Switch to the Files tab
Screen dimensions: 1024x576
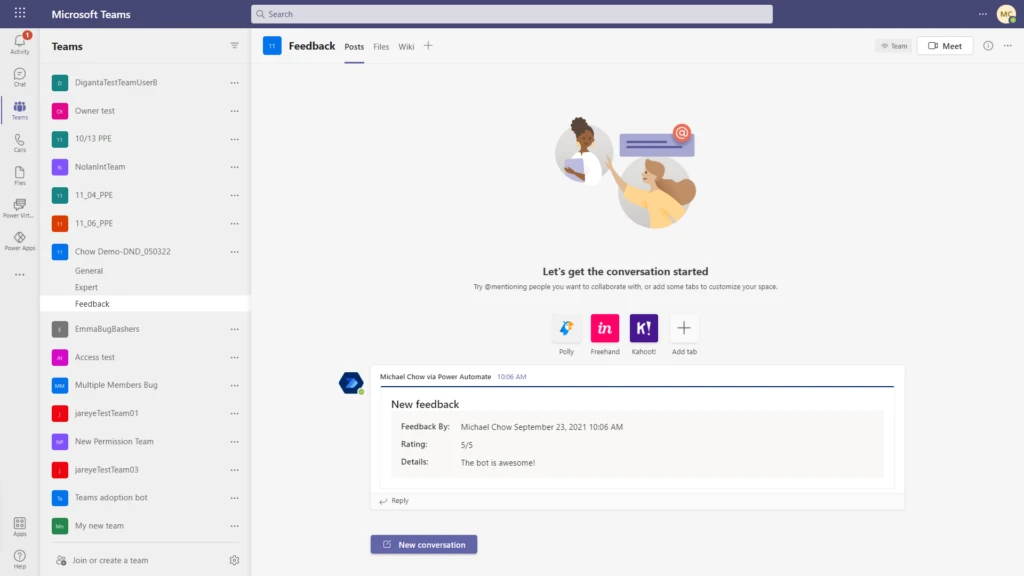[x=381, y=46]
